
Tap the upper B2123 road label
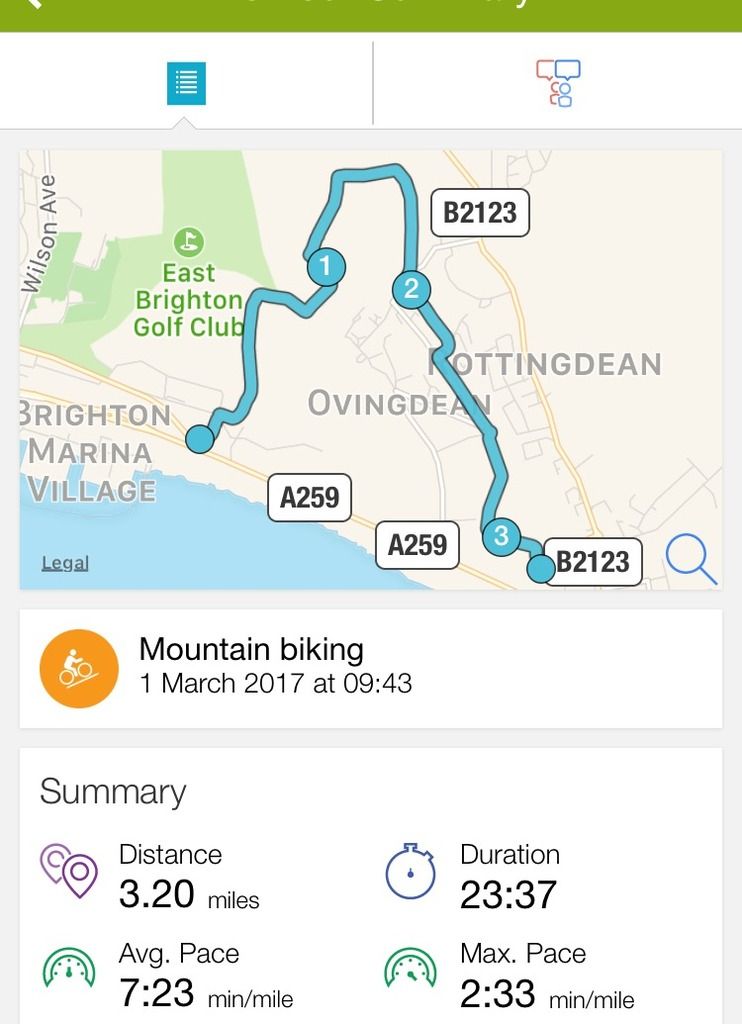click(x=480, y=213)
